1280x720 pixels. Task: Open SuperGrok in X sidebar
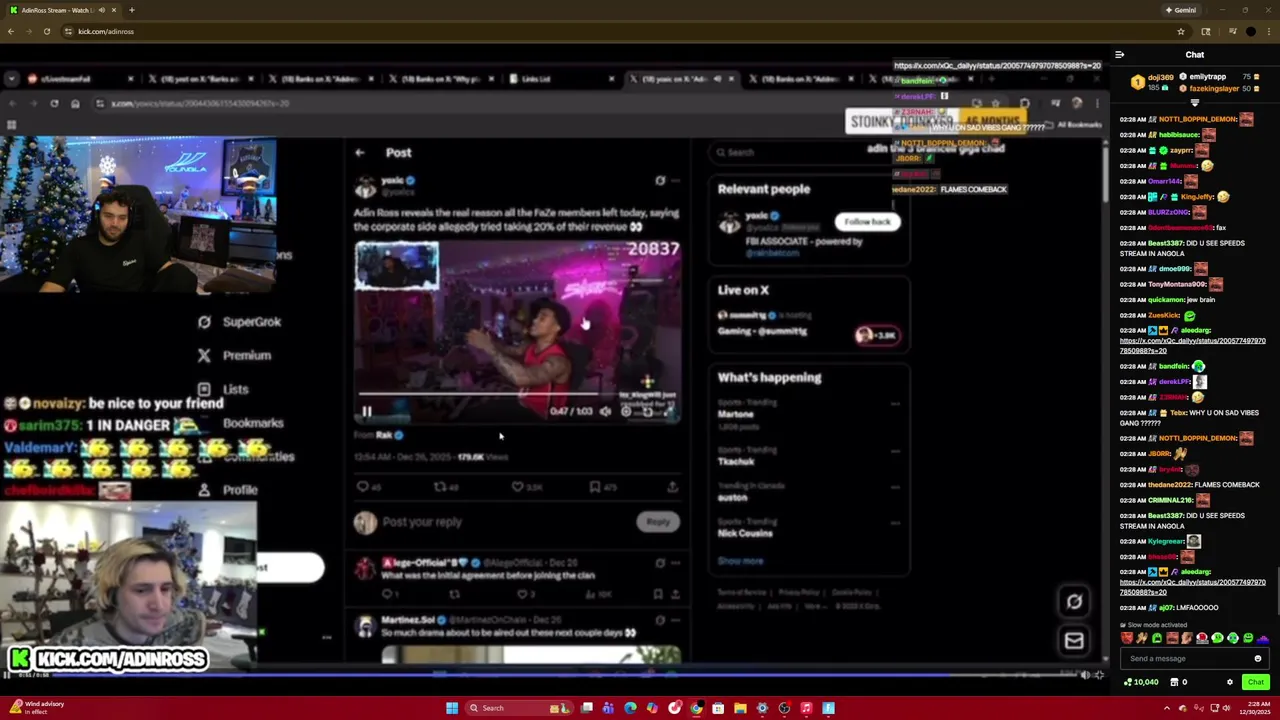[x=239, y=322]
